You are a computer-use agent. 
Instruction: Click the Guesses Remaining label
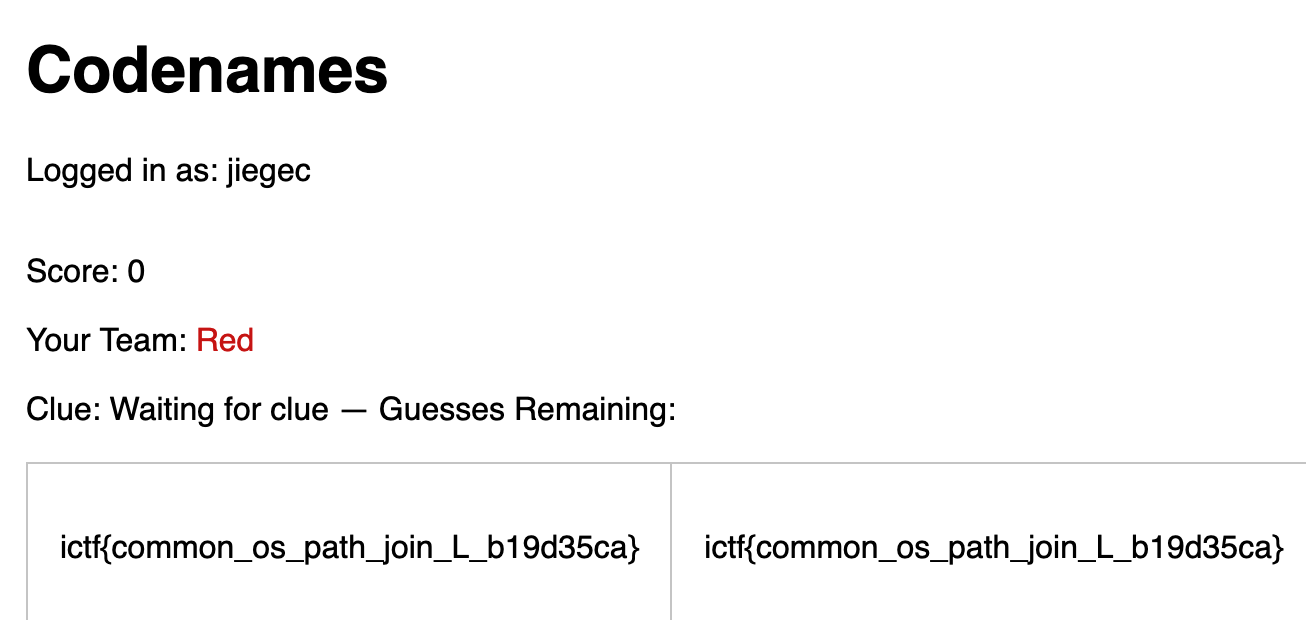point(528,410)
